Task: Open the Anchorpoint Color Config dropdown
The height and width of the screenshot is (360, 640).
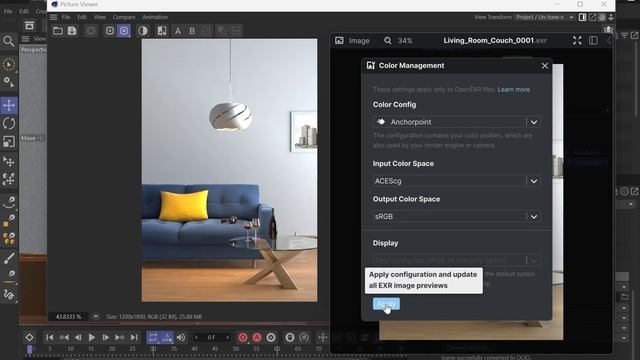Action: (457, 122)
